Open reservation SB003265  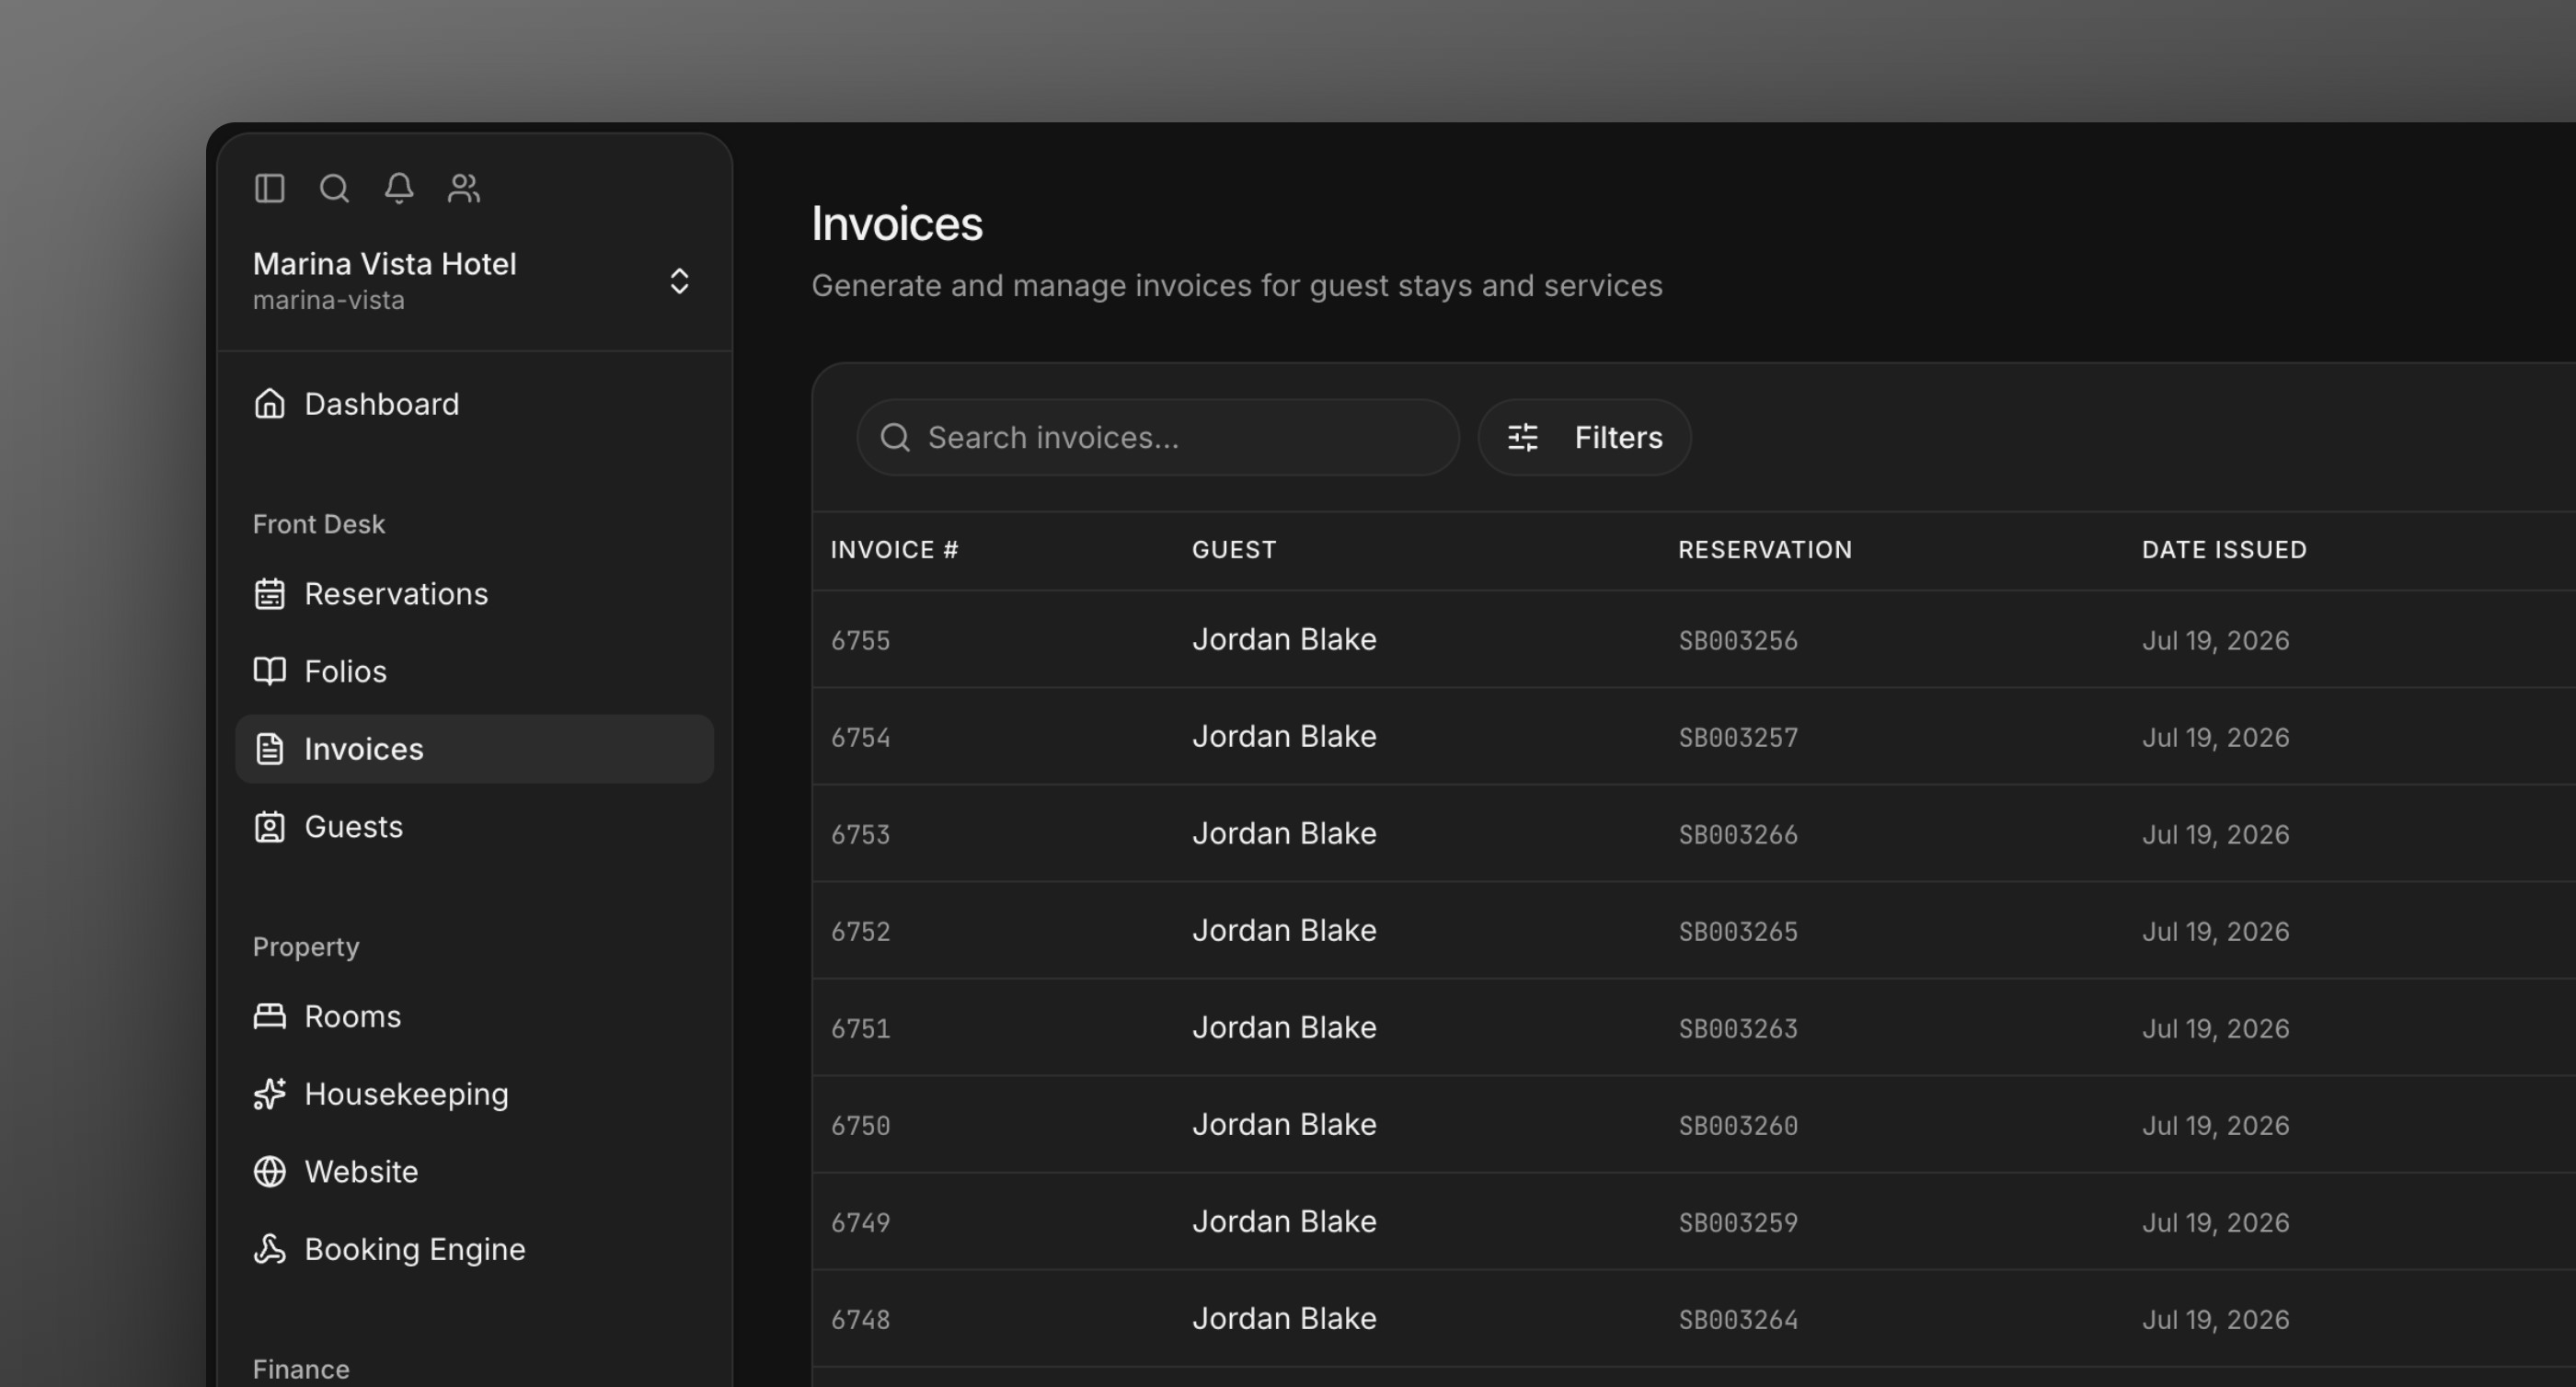click(x=1738, y=931)
